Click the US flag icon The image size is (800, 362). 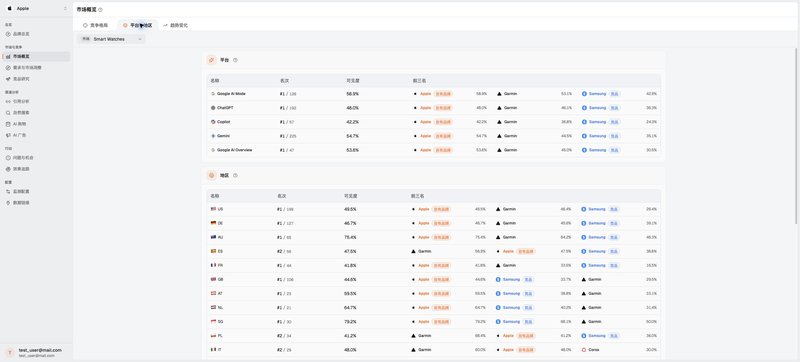213,209
